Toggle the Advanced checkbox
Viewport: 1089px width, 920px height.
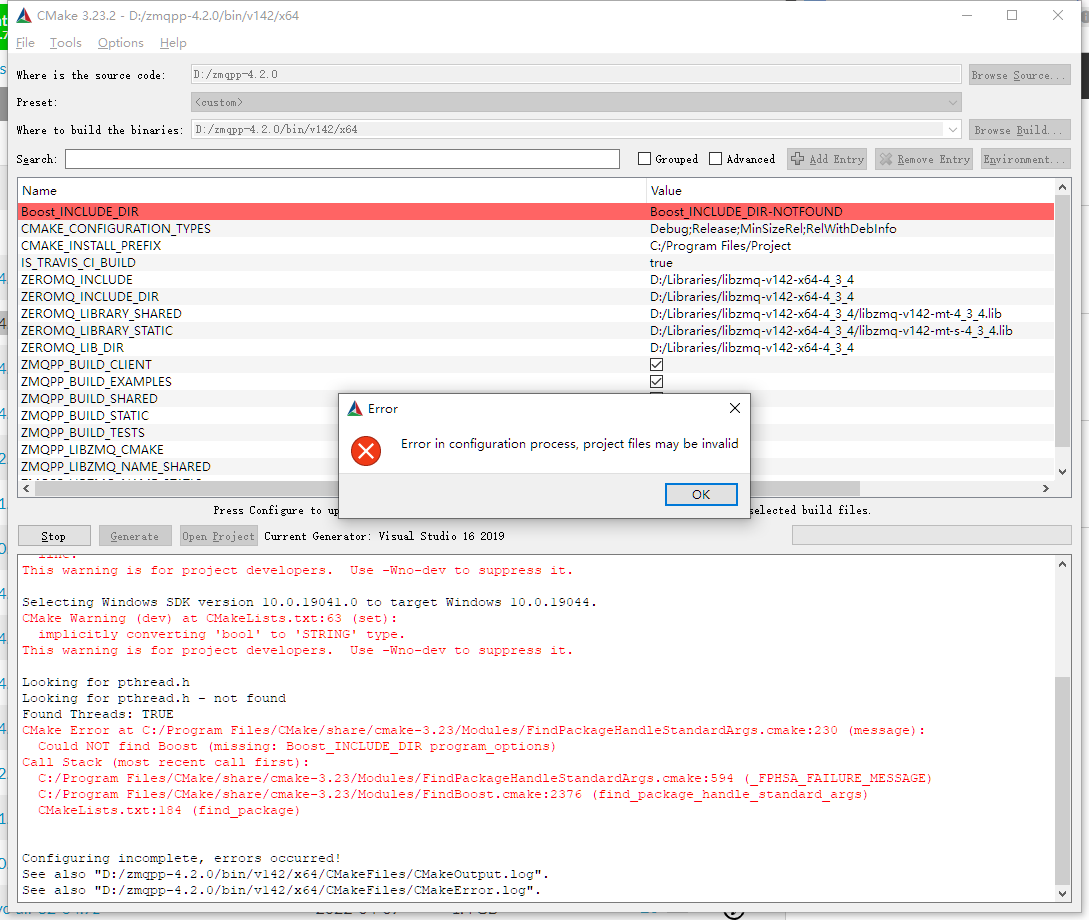click(x=715, y=159)
